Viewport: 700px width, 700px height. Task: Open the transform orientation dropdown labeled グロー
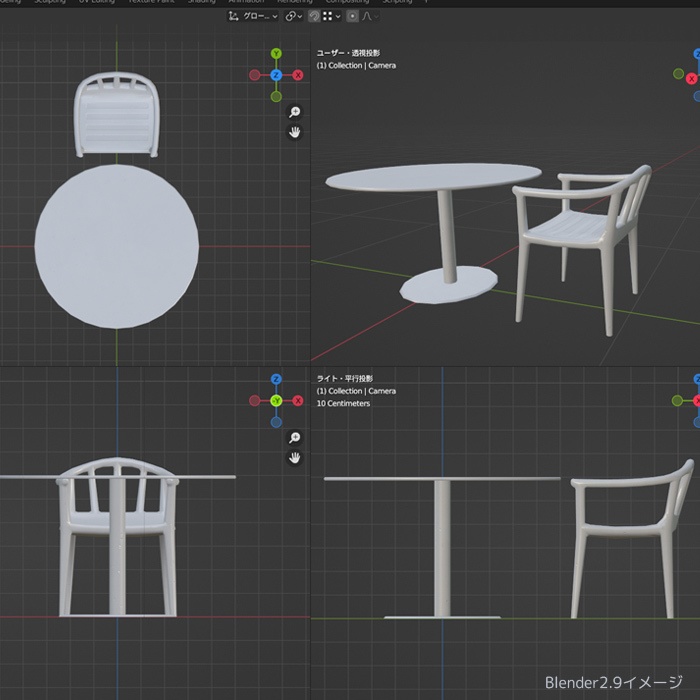point(253,16)
